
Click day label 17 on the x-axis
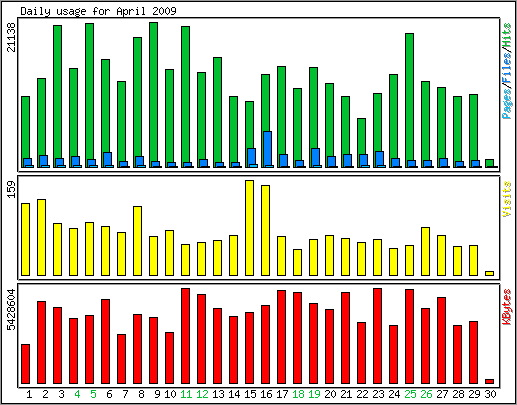[282, 394]
